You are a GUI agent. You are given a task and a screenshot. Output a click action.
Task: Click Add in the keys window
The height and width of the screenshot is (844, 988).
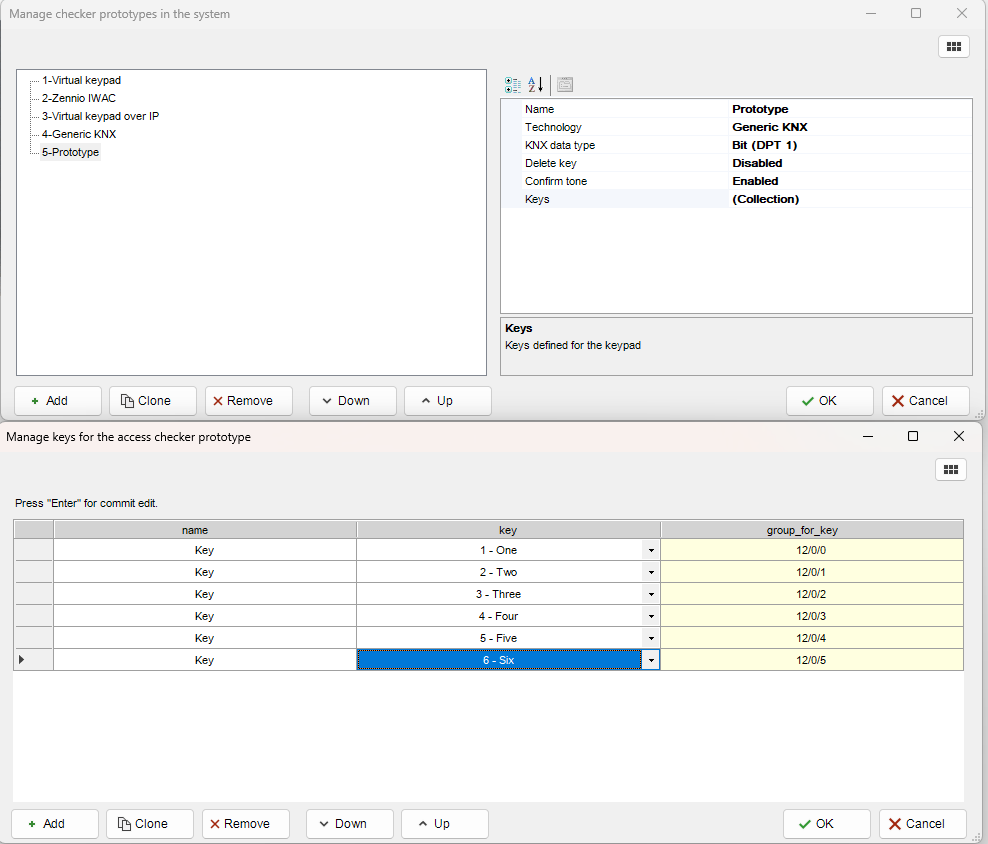[55, 824]
